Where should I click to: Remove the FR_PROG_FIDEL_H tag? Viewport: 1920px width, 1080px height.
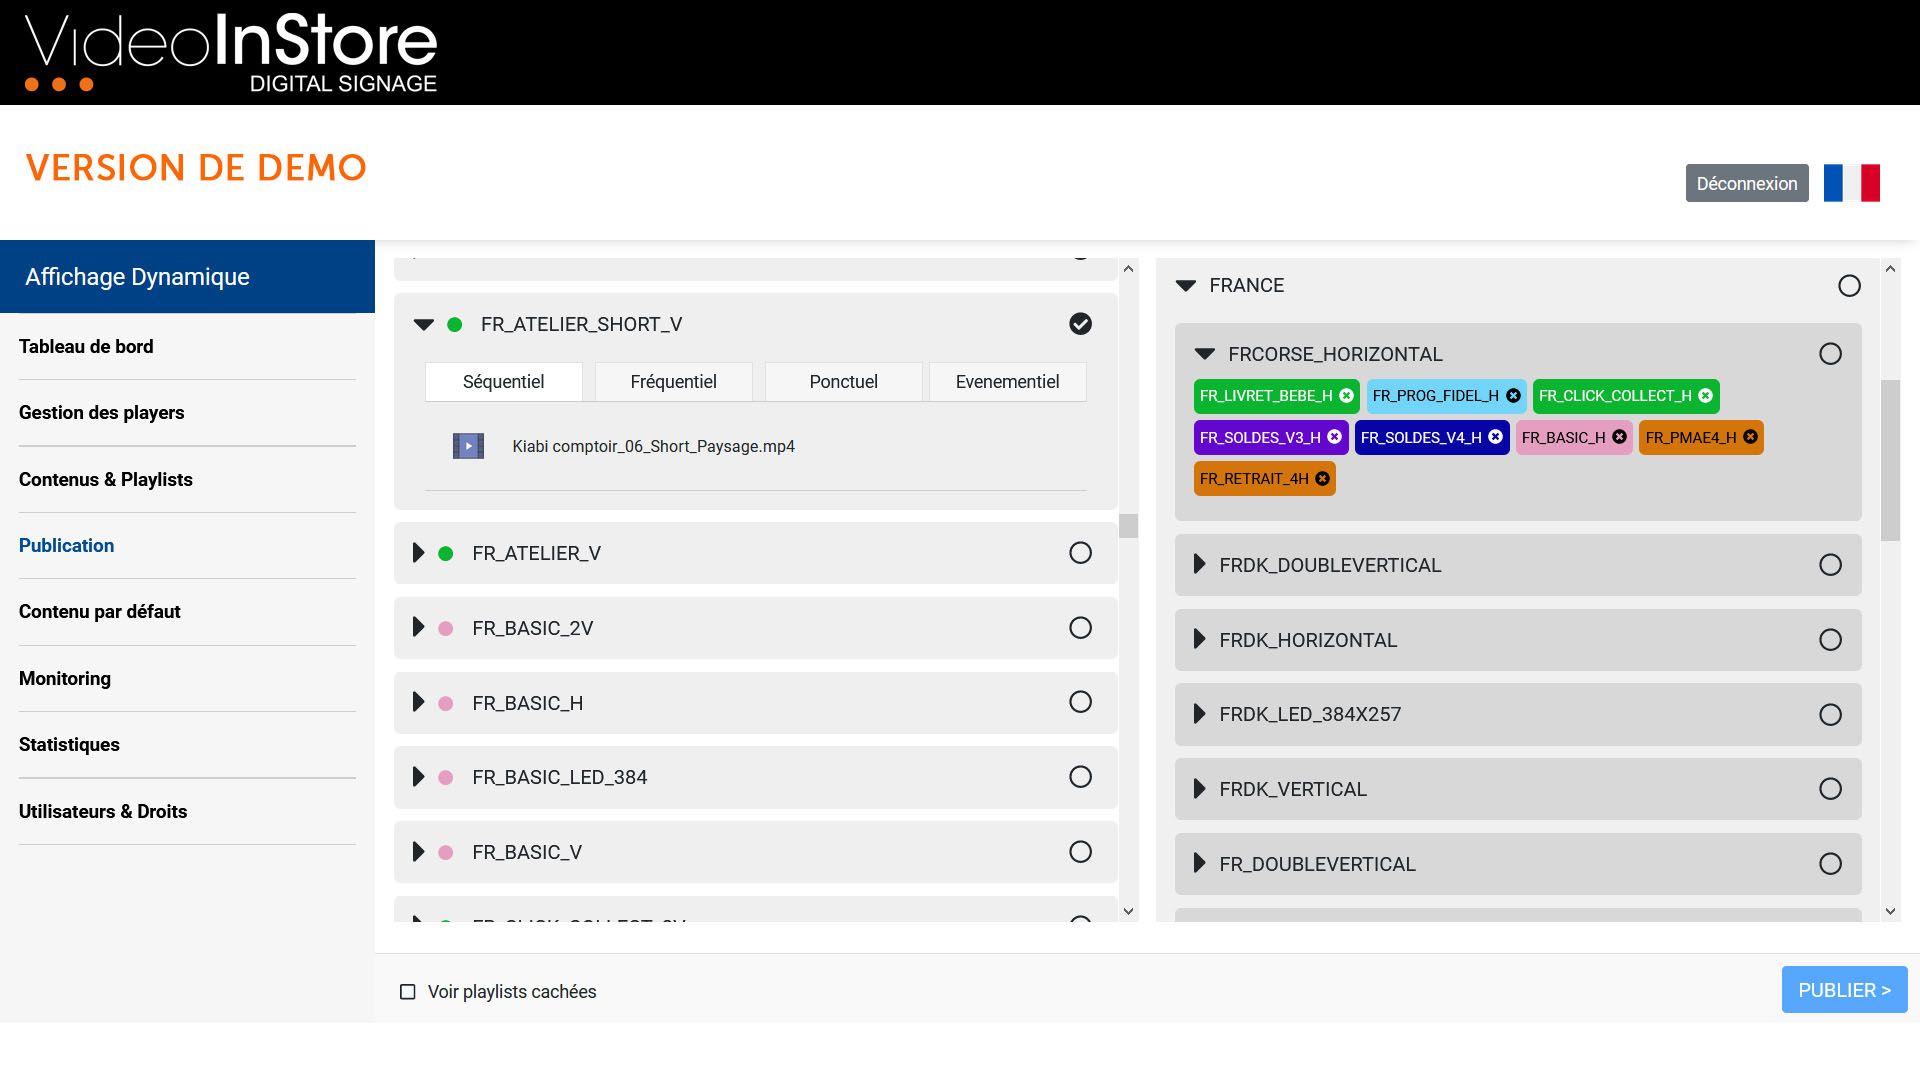pos(1513,396)
